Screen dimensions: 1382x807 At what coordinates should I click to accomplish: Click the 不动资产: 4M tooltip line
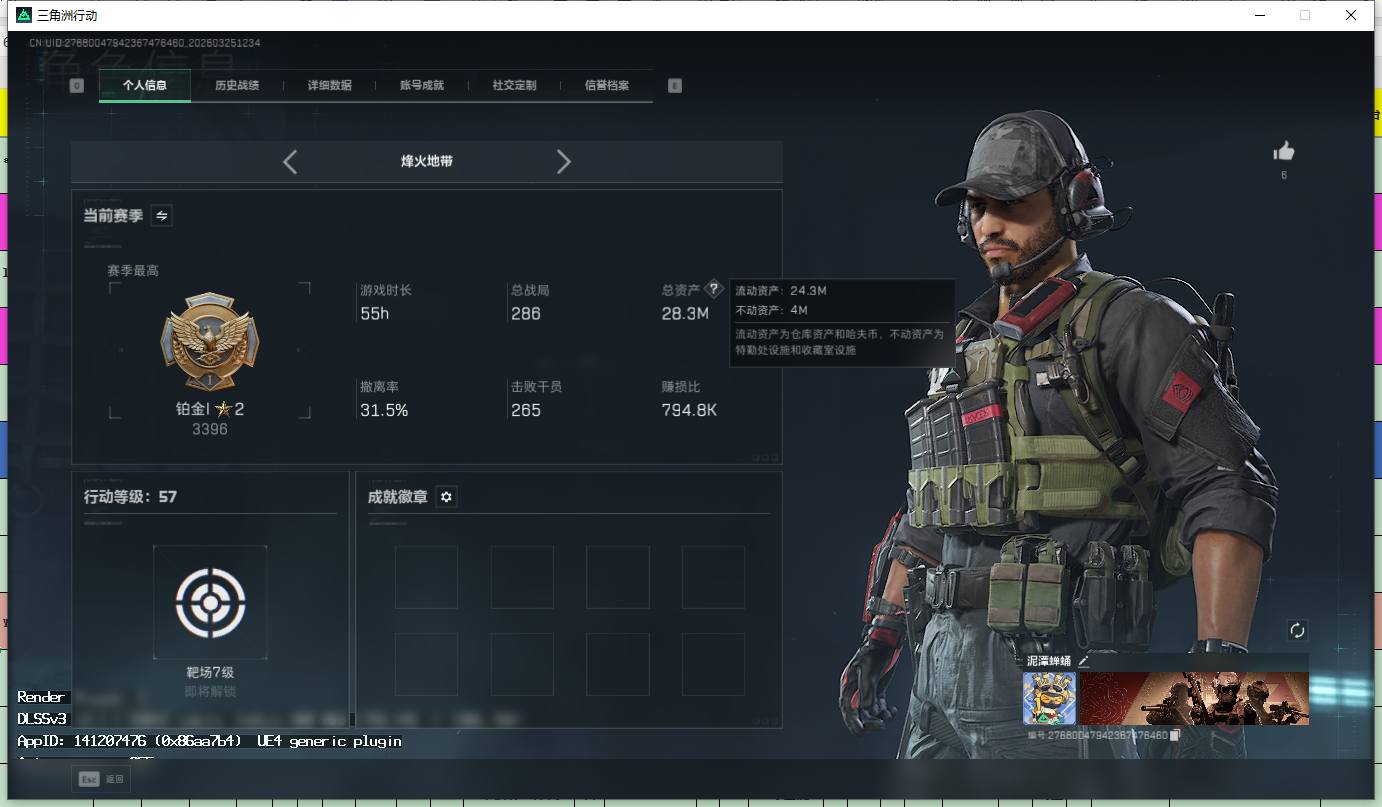click(x=771, y=310)
